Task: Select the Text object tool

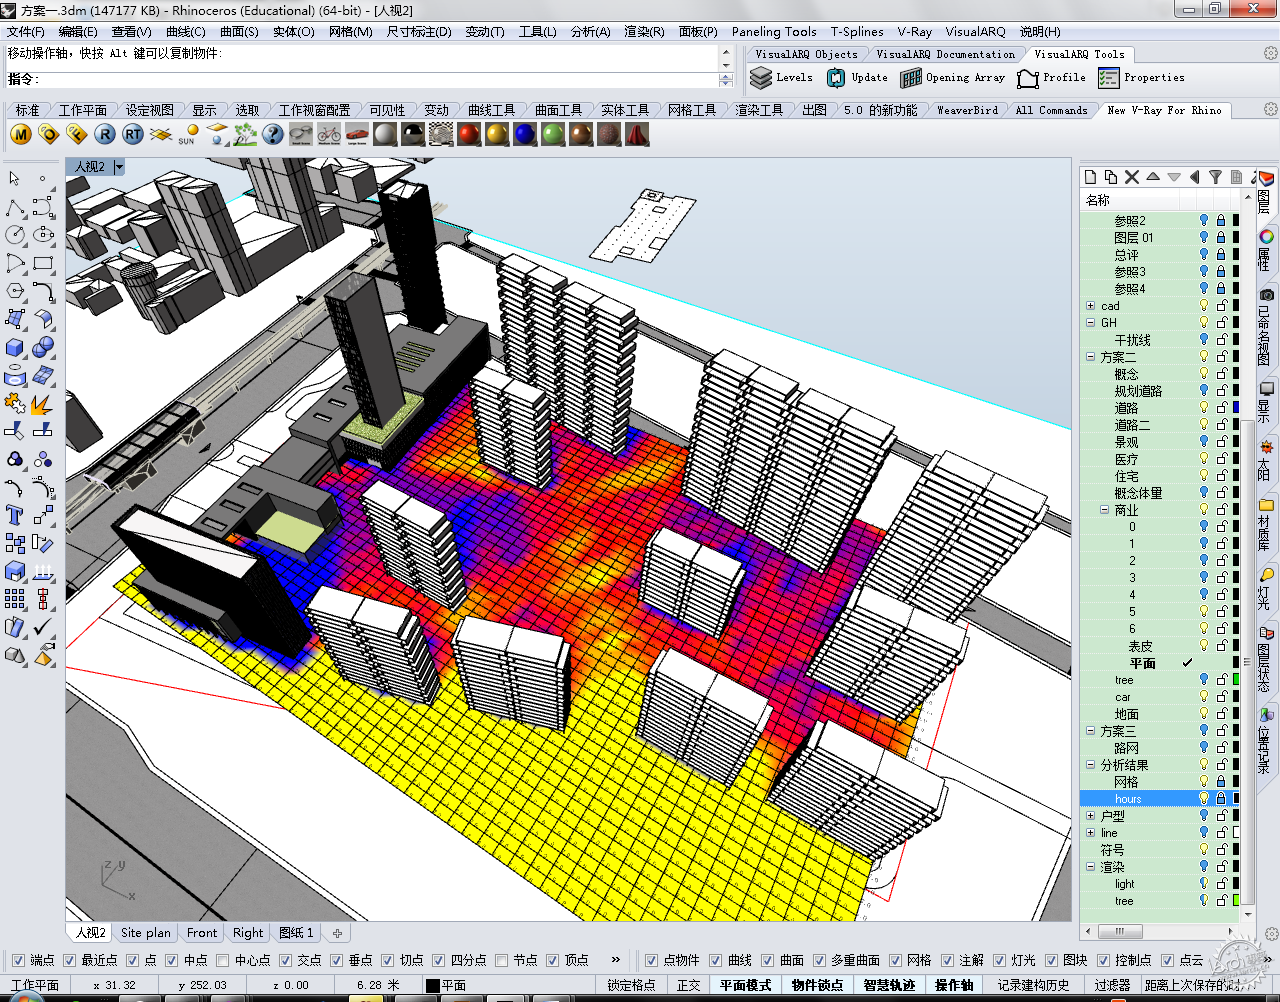Action: [15, 515]
